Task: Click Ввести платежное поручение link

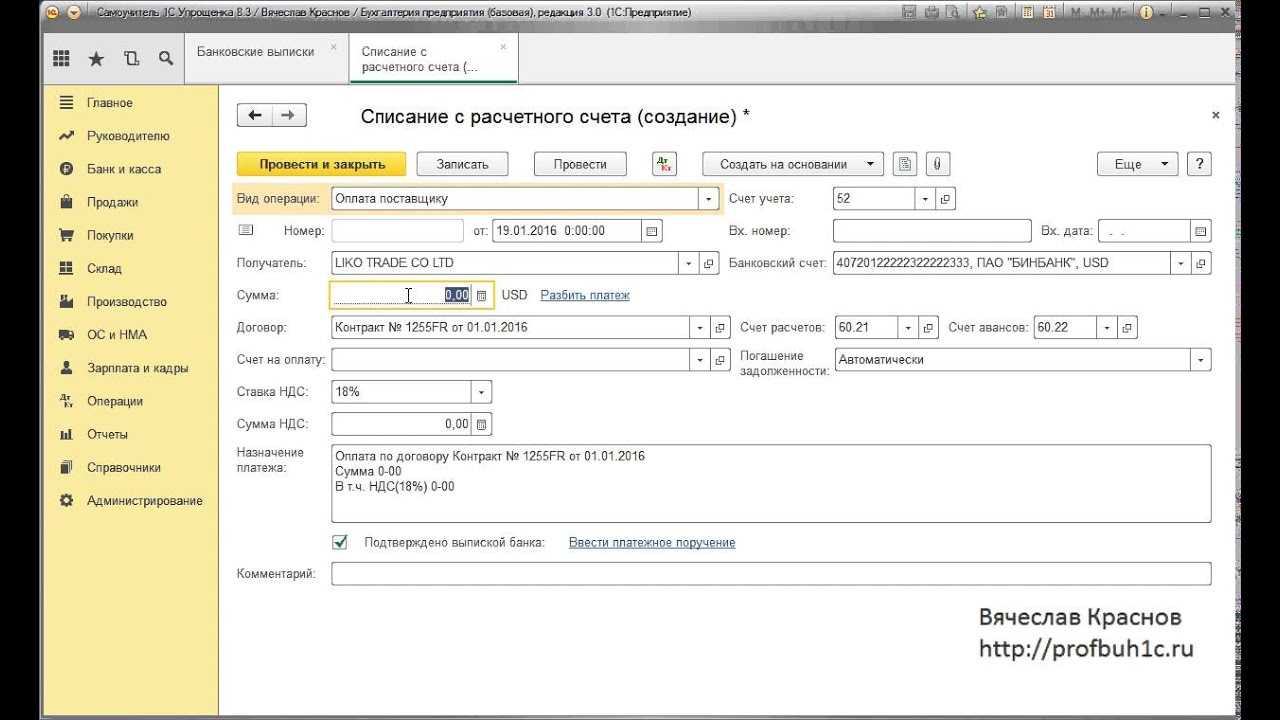Action: (652, 542)
